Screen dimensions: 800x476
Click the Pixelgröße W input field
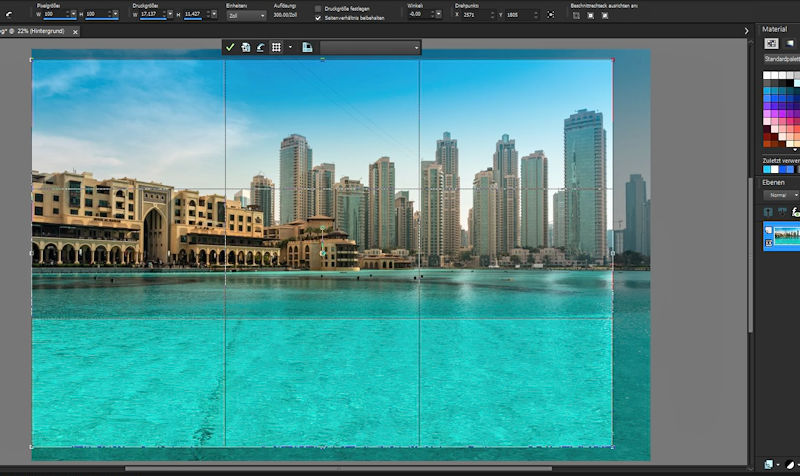[x=54, y=14]
